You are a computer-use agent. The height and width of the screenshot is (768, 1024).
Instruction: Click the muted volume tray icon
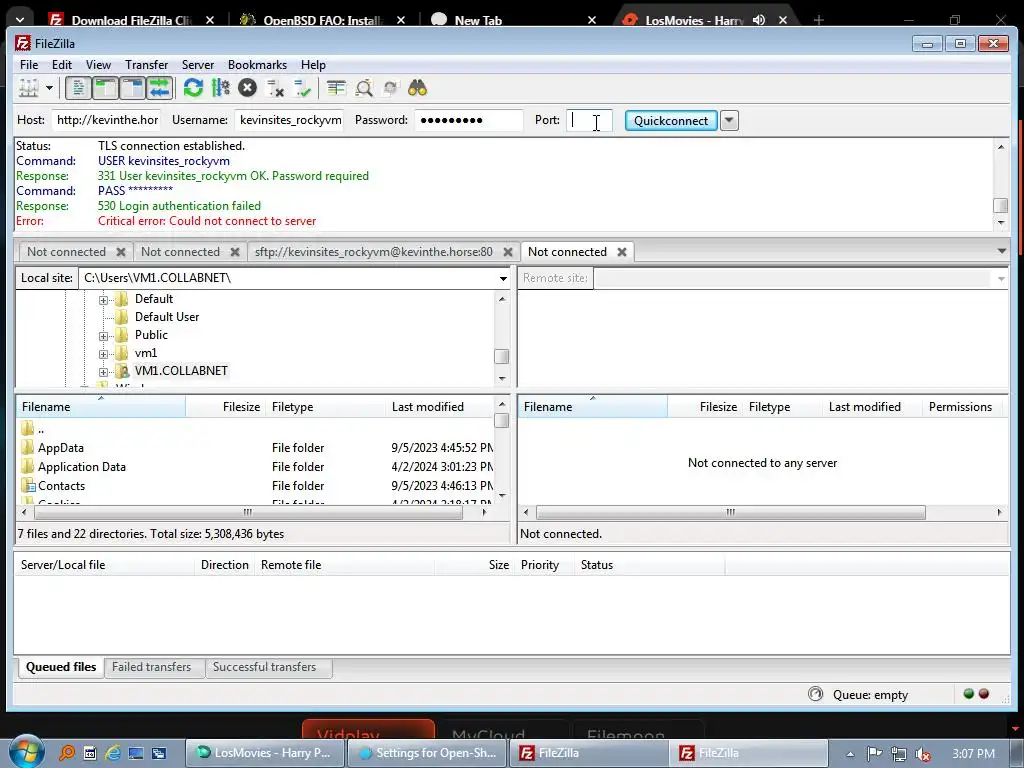coord(923,754)
